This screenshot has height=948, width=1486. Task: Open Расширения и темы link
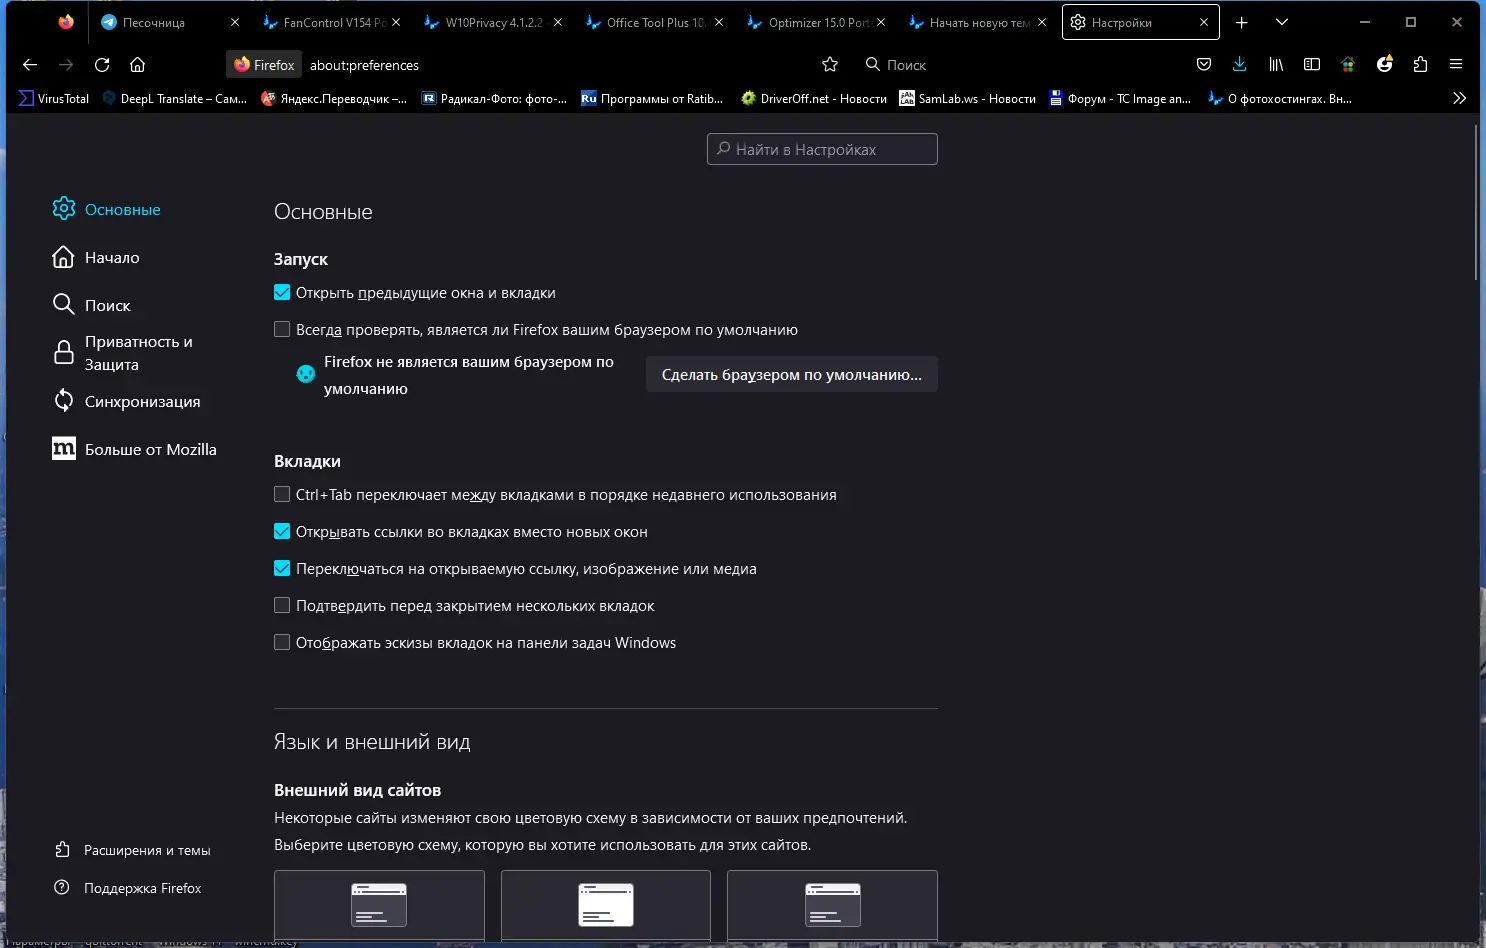(132, 850)
